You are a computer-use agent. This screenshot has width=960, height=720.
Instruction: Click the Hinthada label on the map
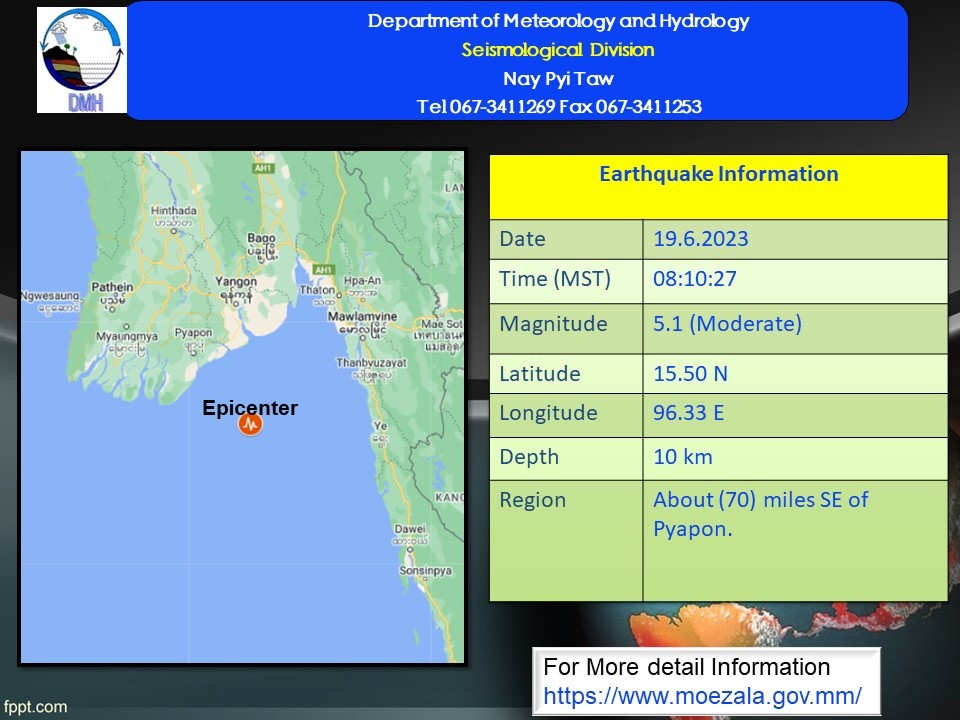click(x=173, y=211)
